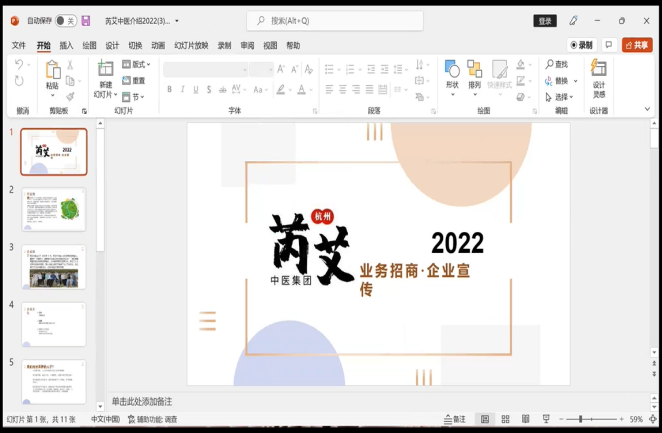Click the 重置 reset button
Screen dimensions: 662x433
[x=134, y=81]
